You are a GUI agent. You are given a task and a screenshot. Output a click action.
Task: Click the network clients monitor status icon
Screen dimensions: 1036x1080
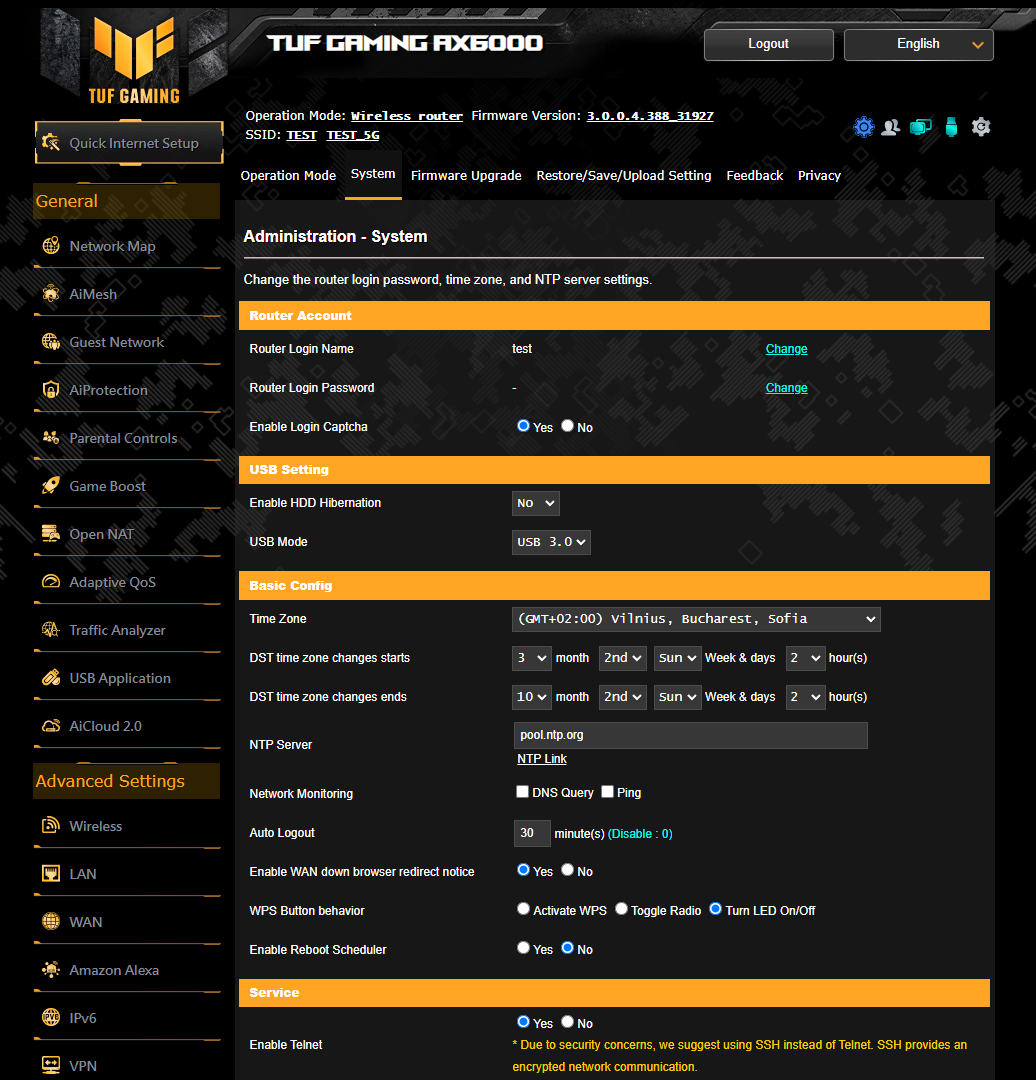click(921, 127)
